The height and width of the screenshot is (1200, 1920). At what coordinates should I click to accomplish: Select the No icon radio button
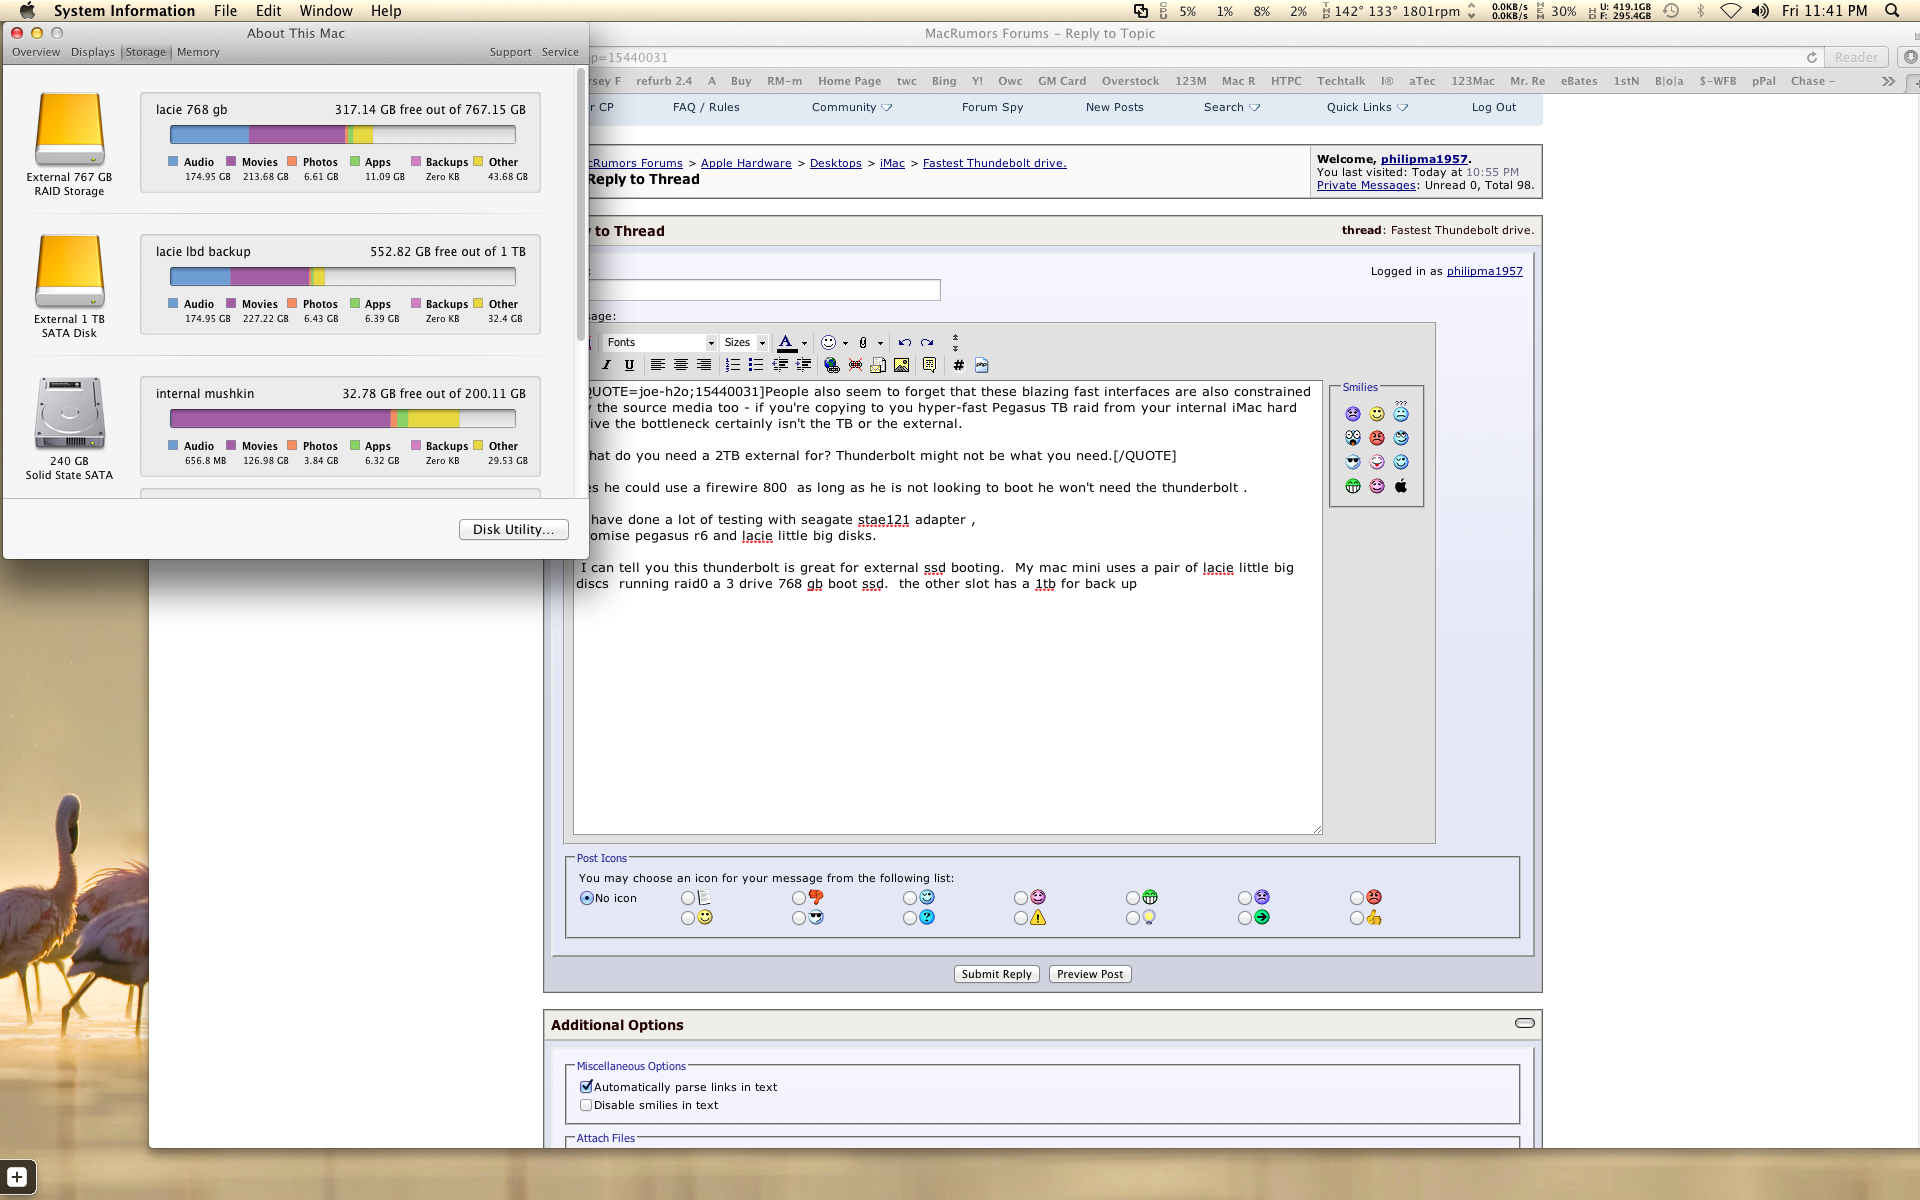(587, 898)
